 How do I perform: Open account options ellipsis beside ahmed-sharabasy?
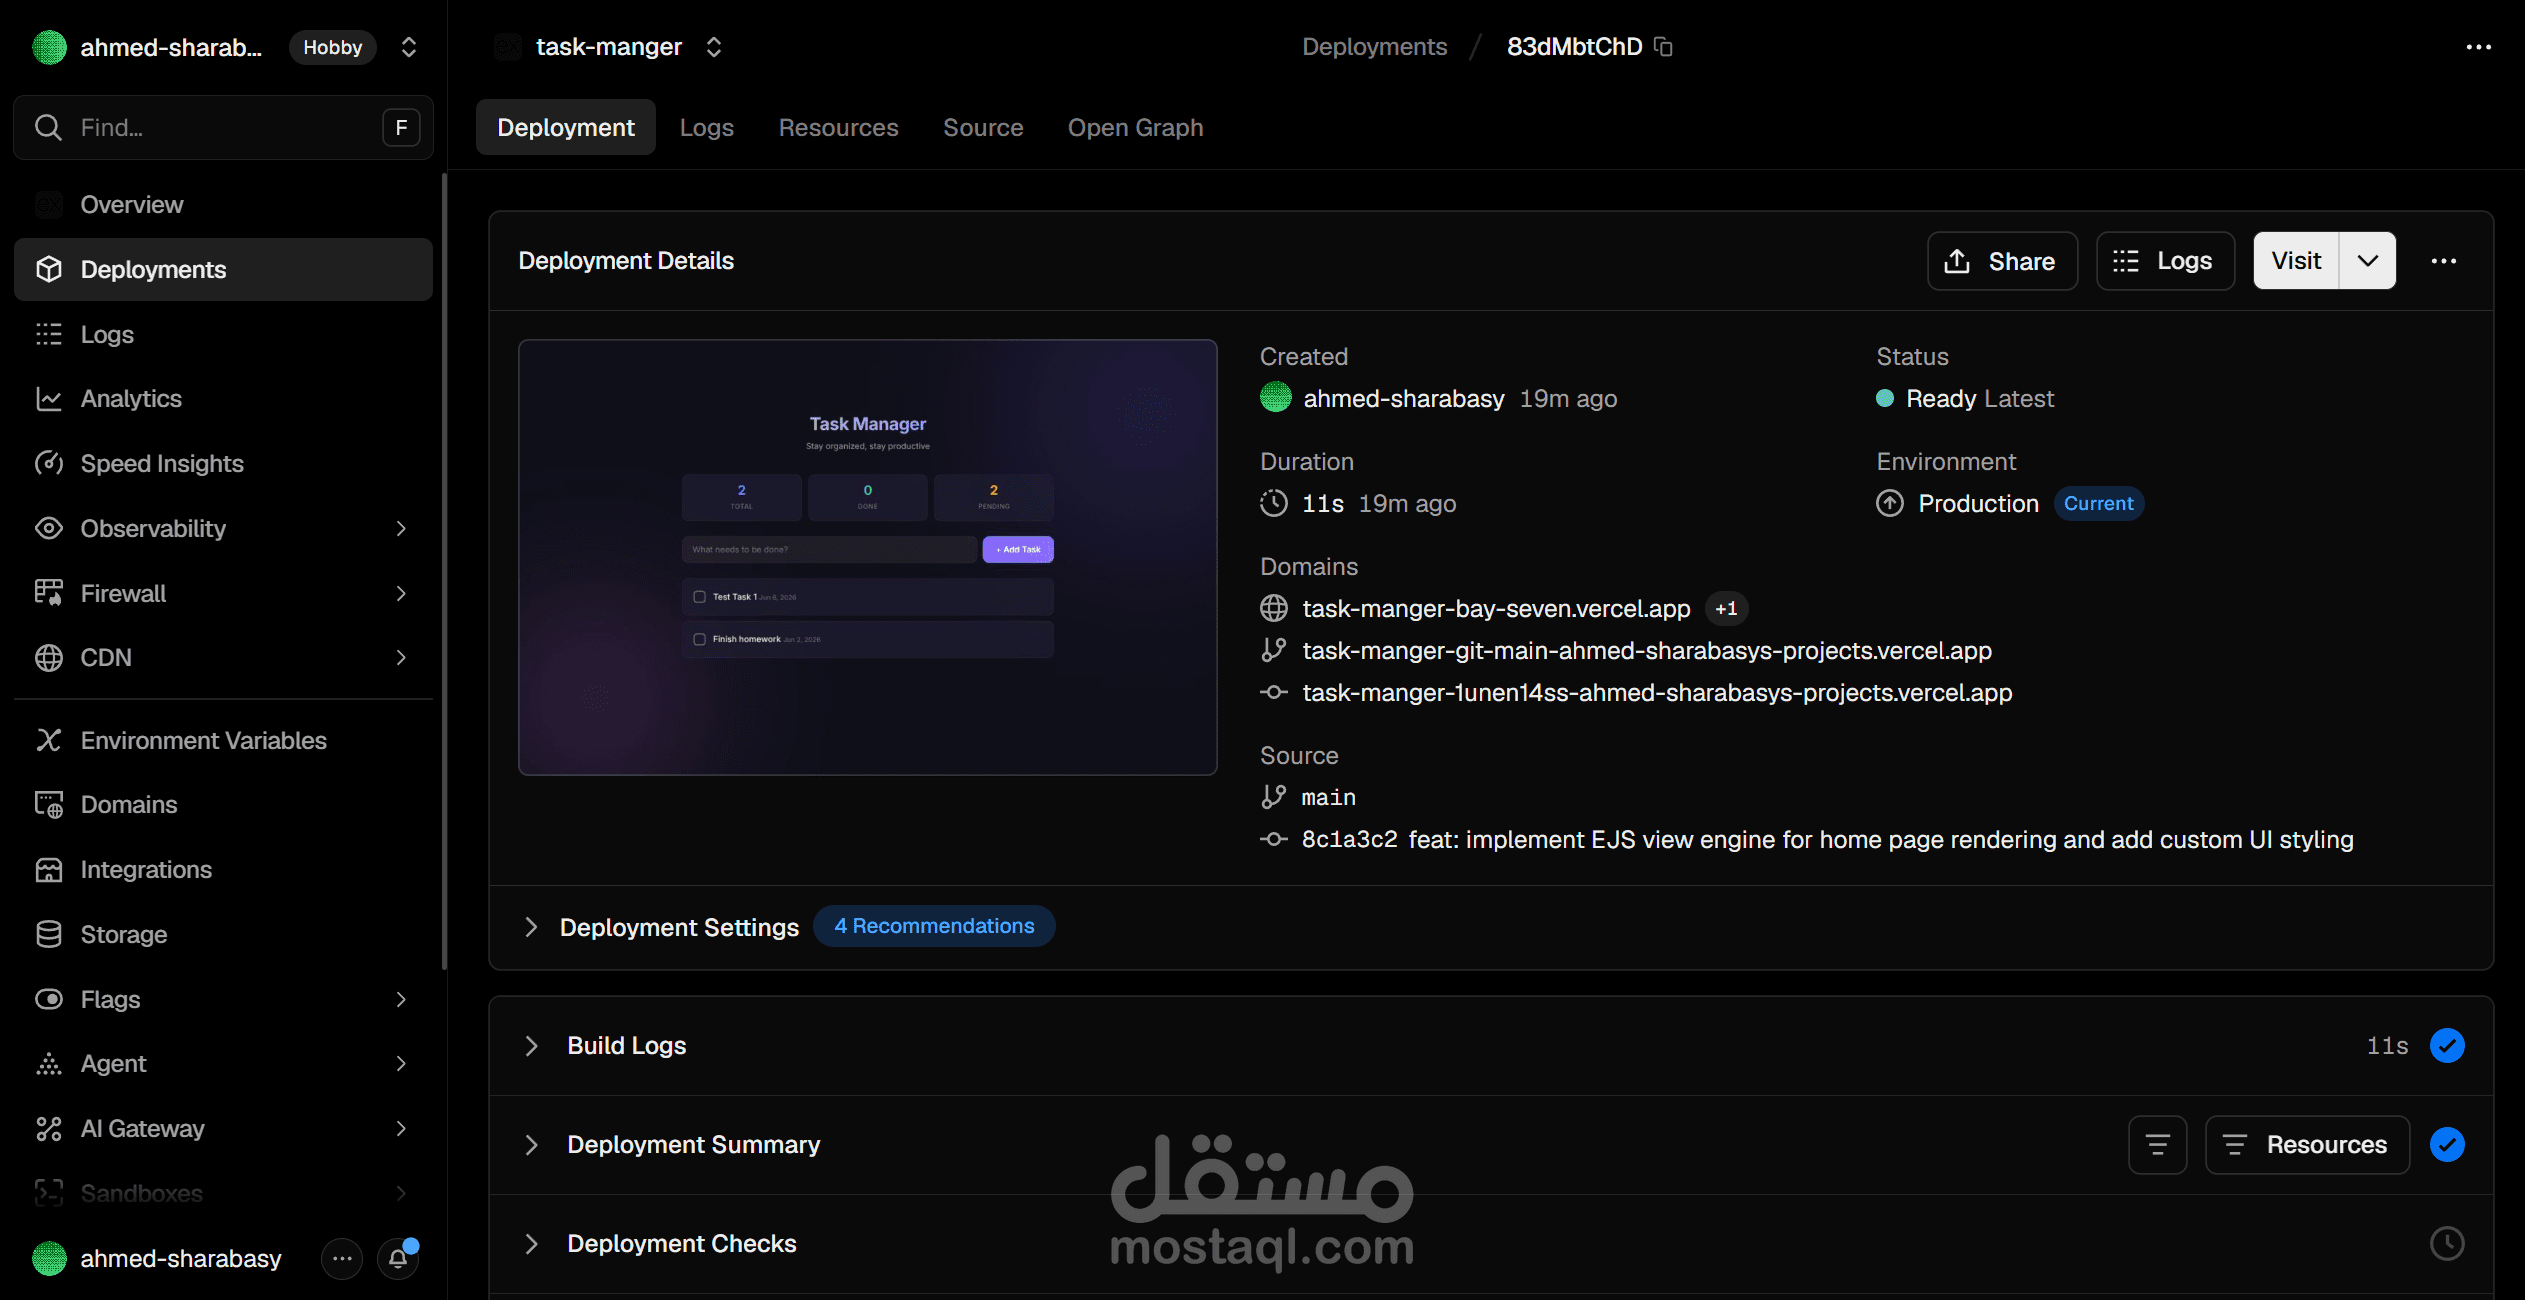[342, 1258]
